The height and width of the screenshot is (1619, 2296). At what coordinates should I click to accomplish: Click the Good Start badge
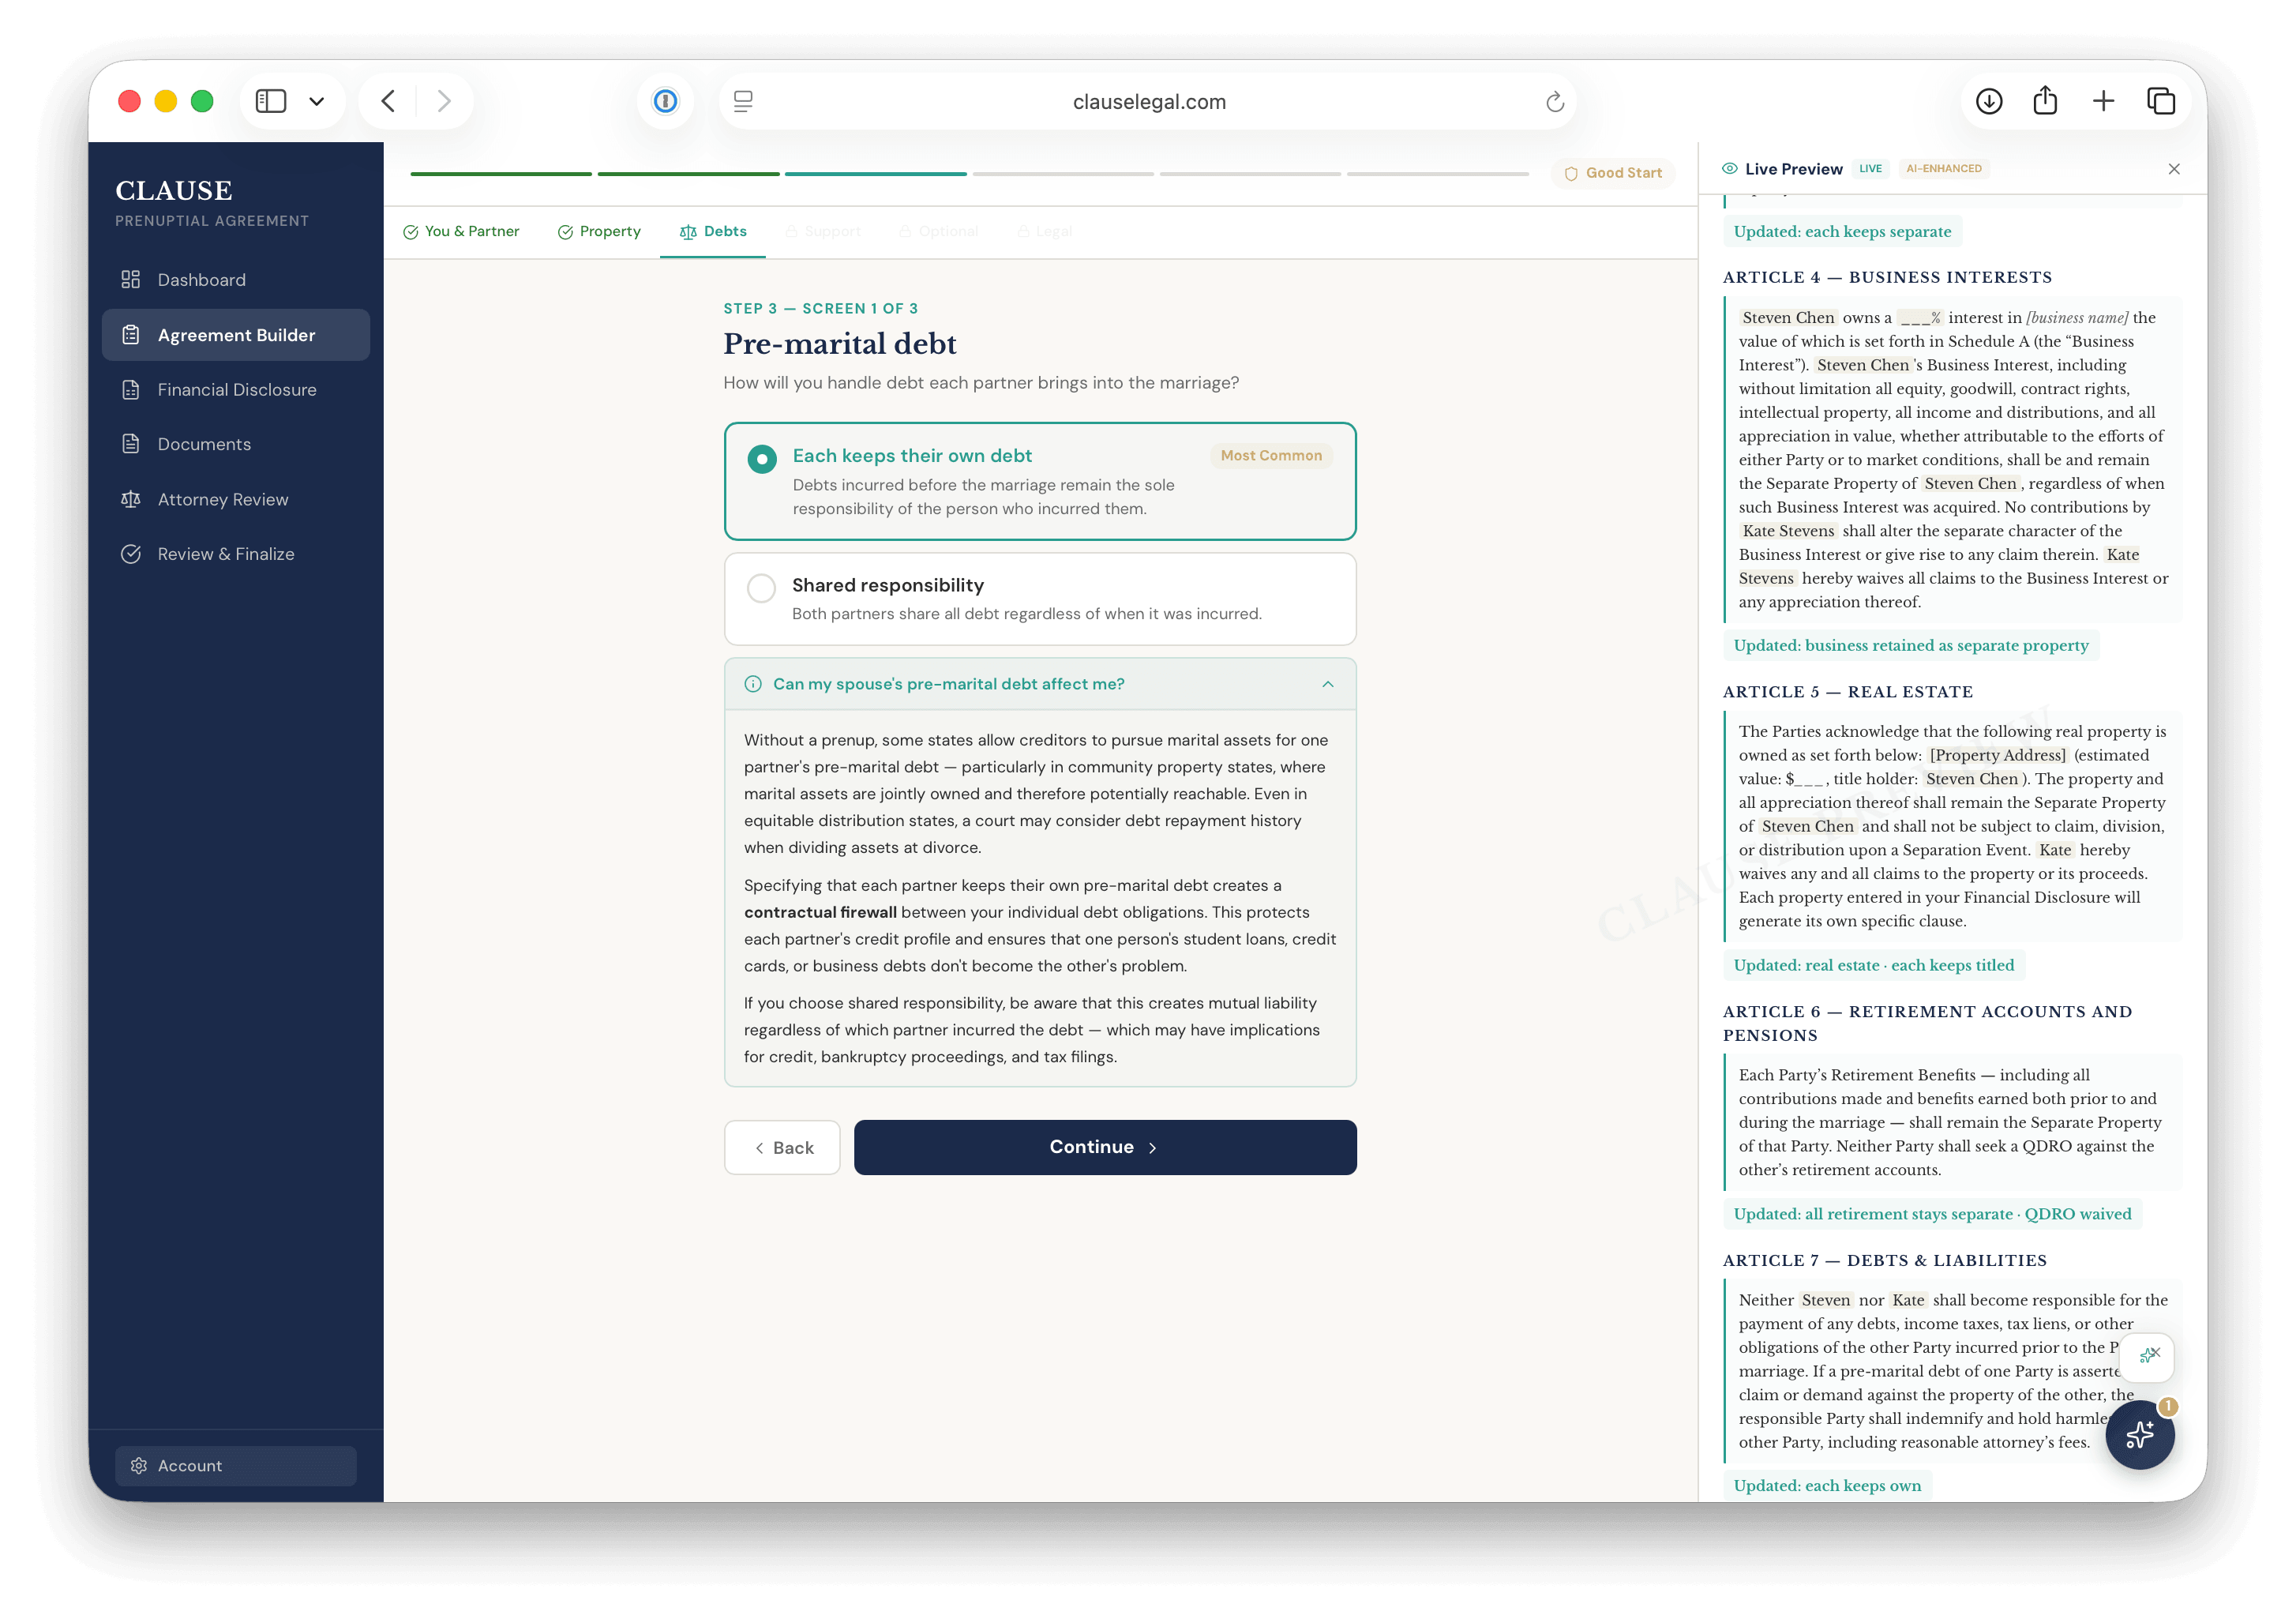(1612, 173)
